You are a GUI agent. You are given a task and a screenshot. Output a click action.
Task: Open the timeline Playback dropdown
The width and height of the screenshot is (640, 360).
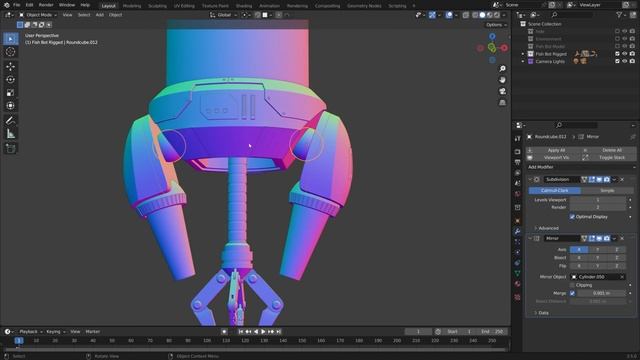point(31,332)
